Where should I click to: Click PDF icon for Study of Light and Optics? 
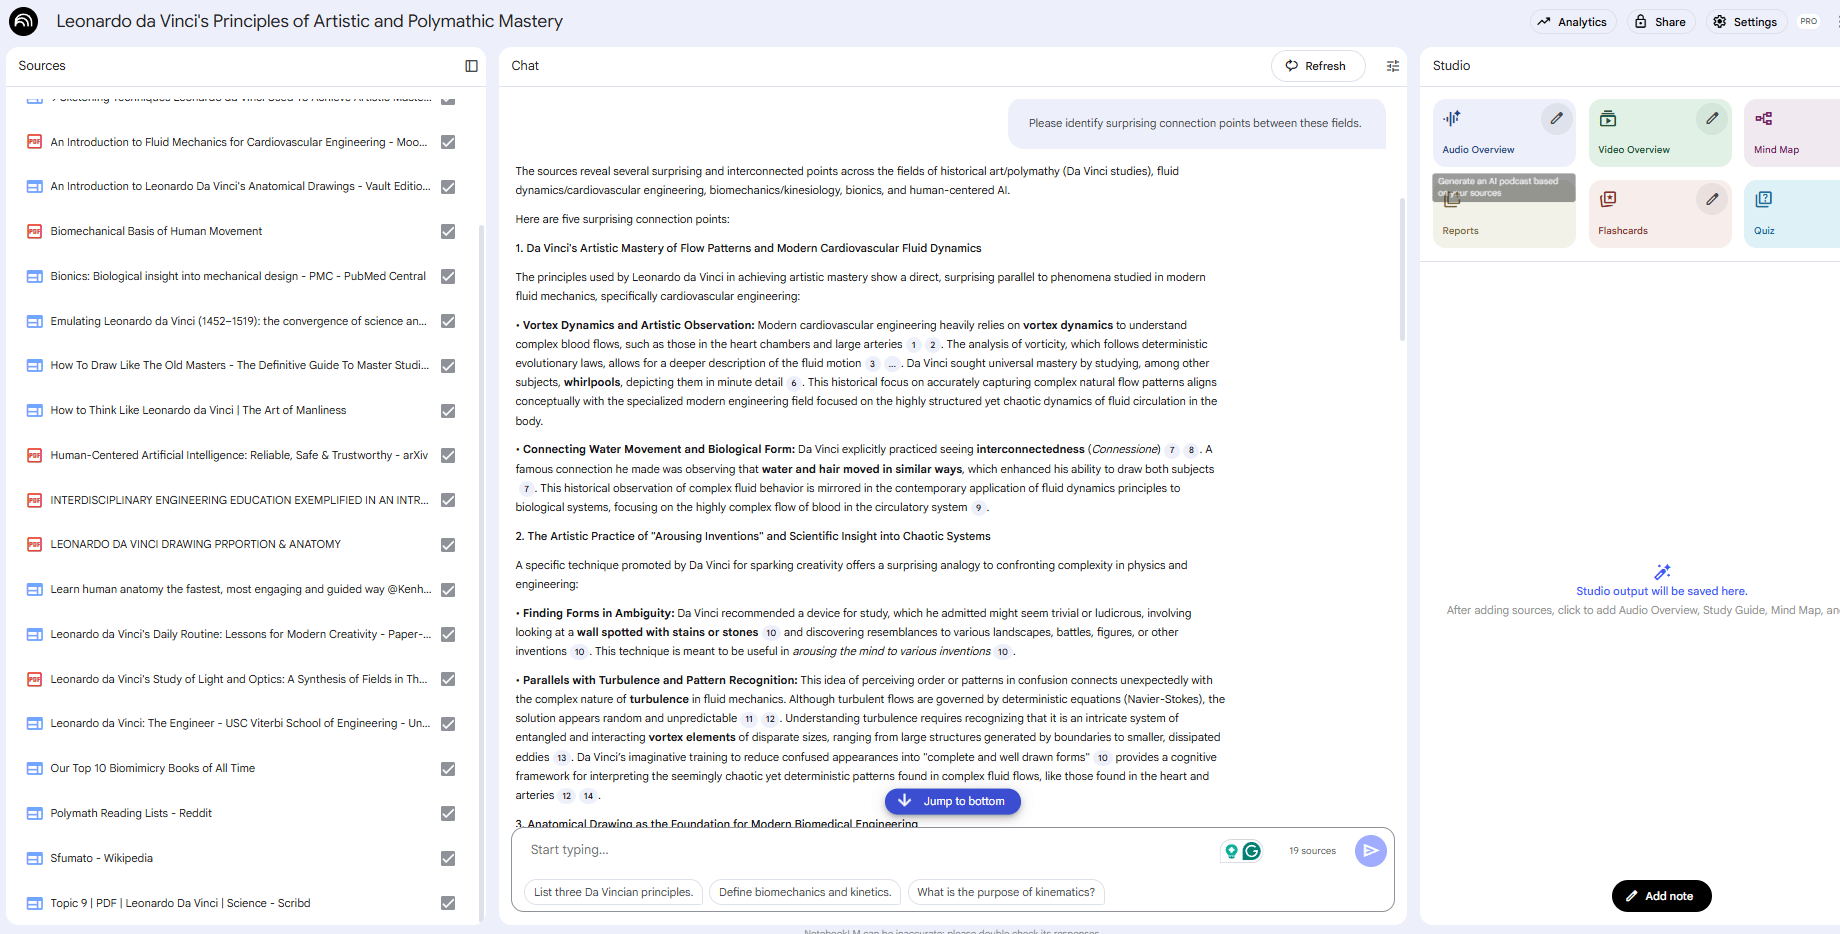point(34,679)
